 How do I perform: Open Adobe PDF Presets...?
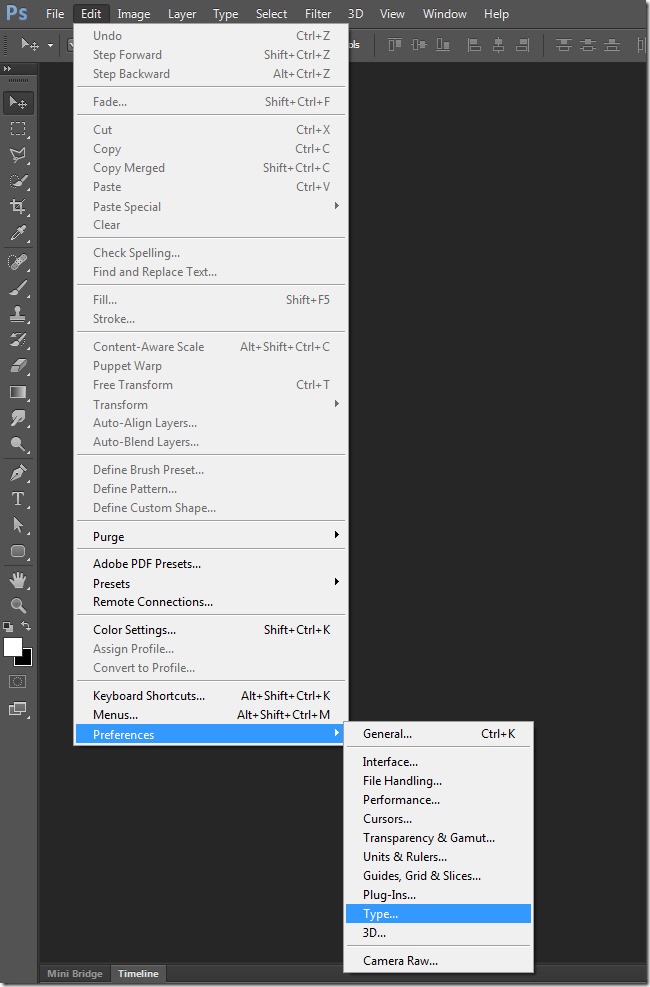click(x=211, y=563)
